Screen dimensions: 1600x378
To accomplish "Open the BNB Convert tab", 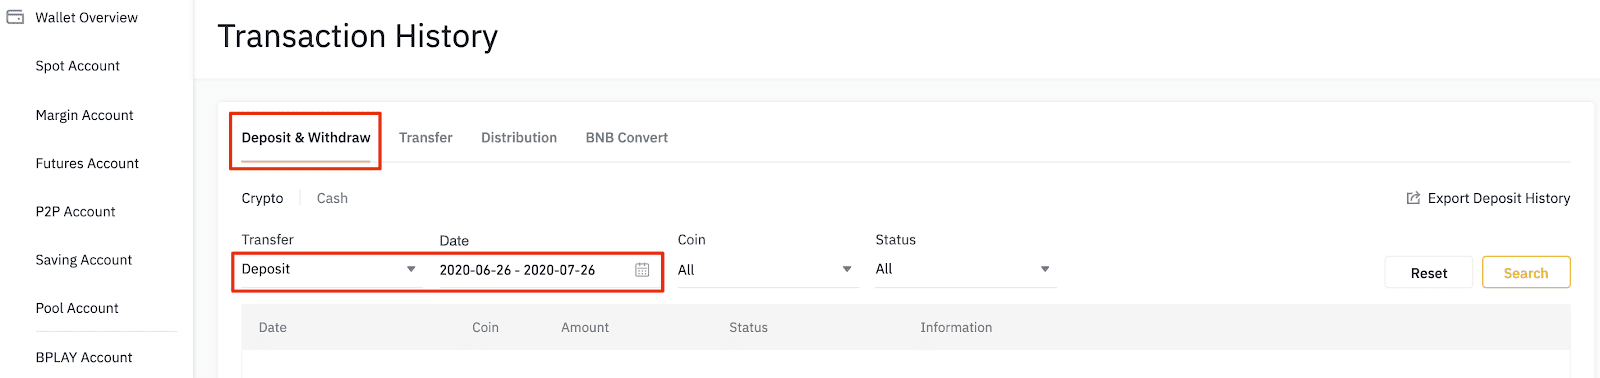I will point(627,138).
